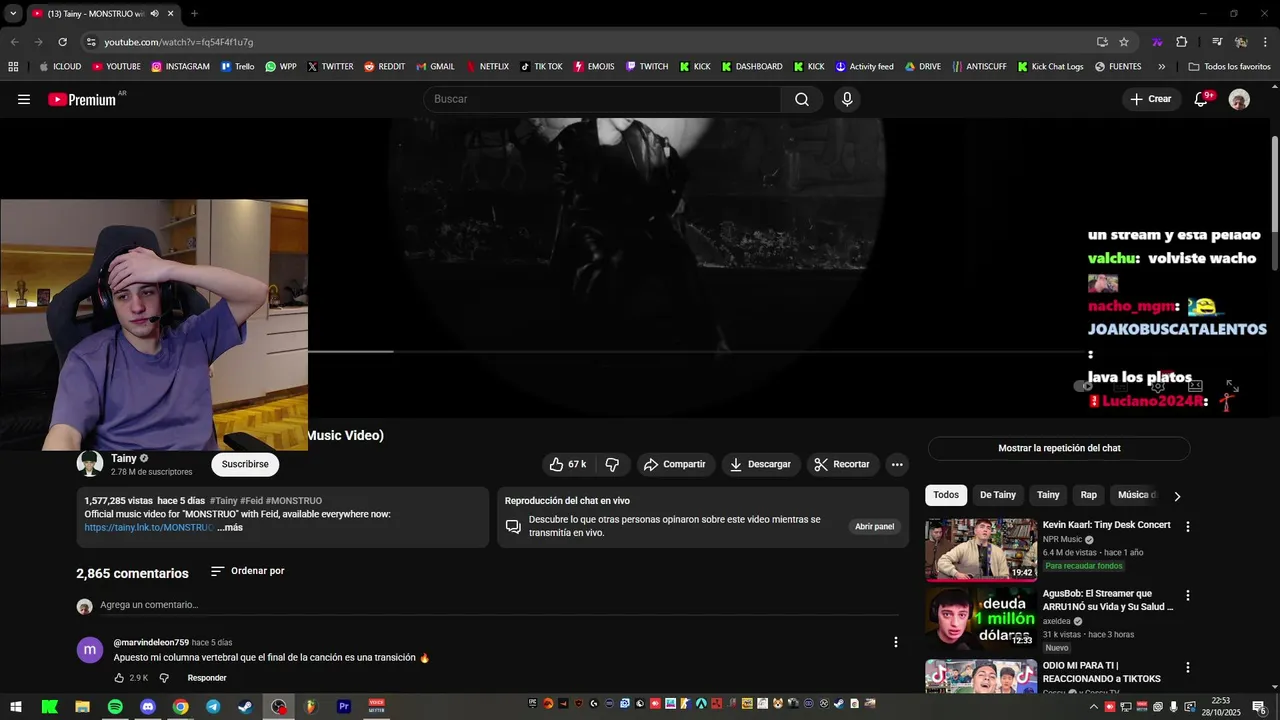This screenshot has height=720, width=1280.
Task: Open the tainy.lnk.to description link
Action: (x=148, y=527)
